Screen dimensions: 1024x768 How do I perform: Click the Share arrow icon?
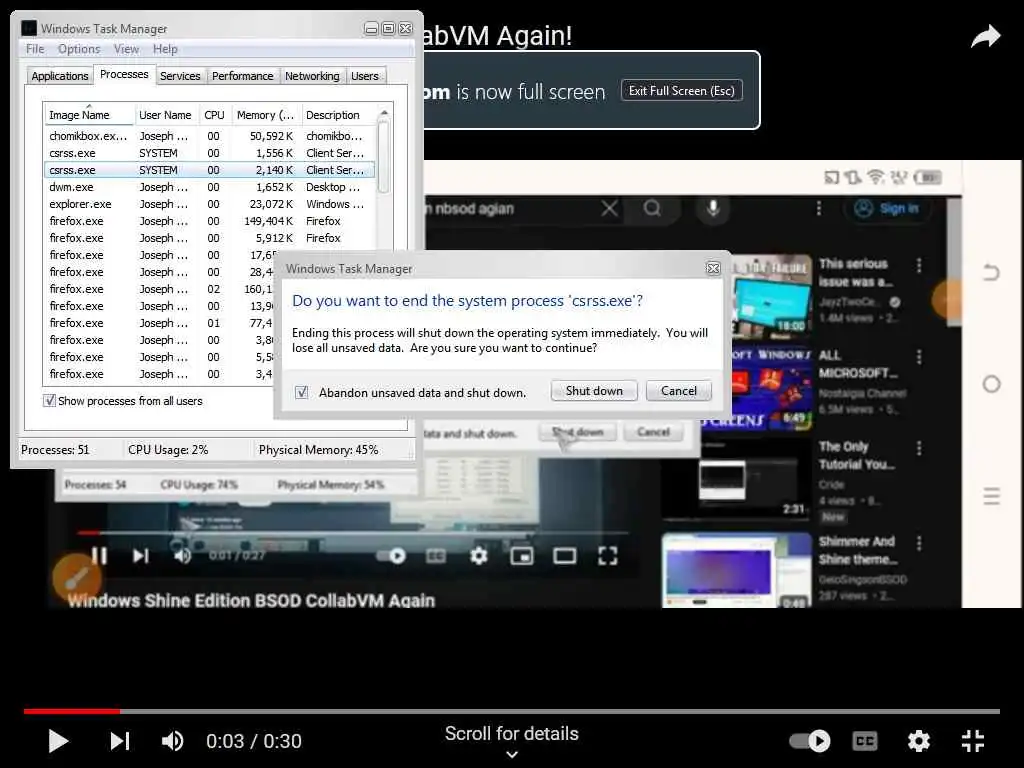tap(985, 36)
